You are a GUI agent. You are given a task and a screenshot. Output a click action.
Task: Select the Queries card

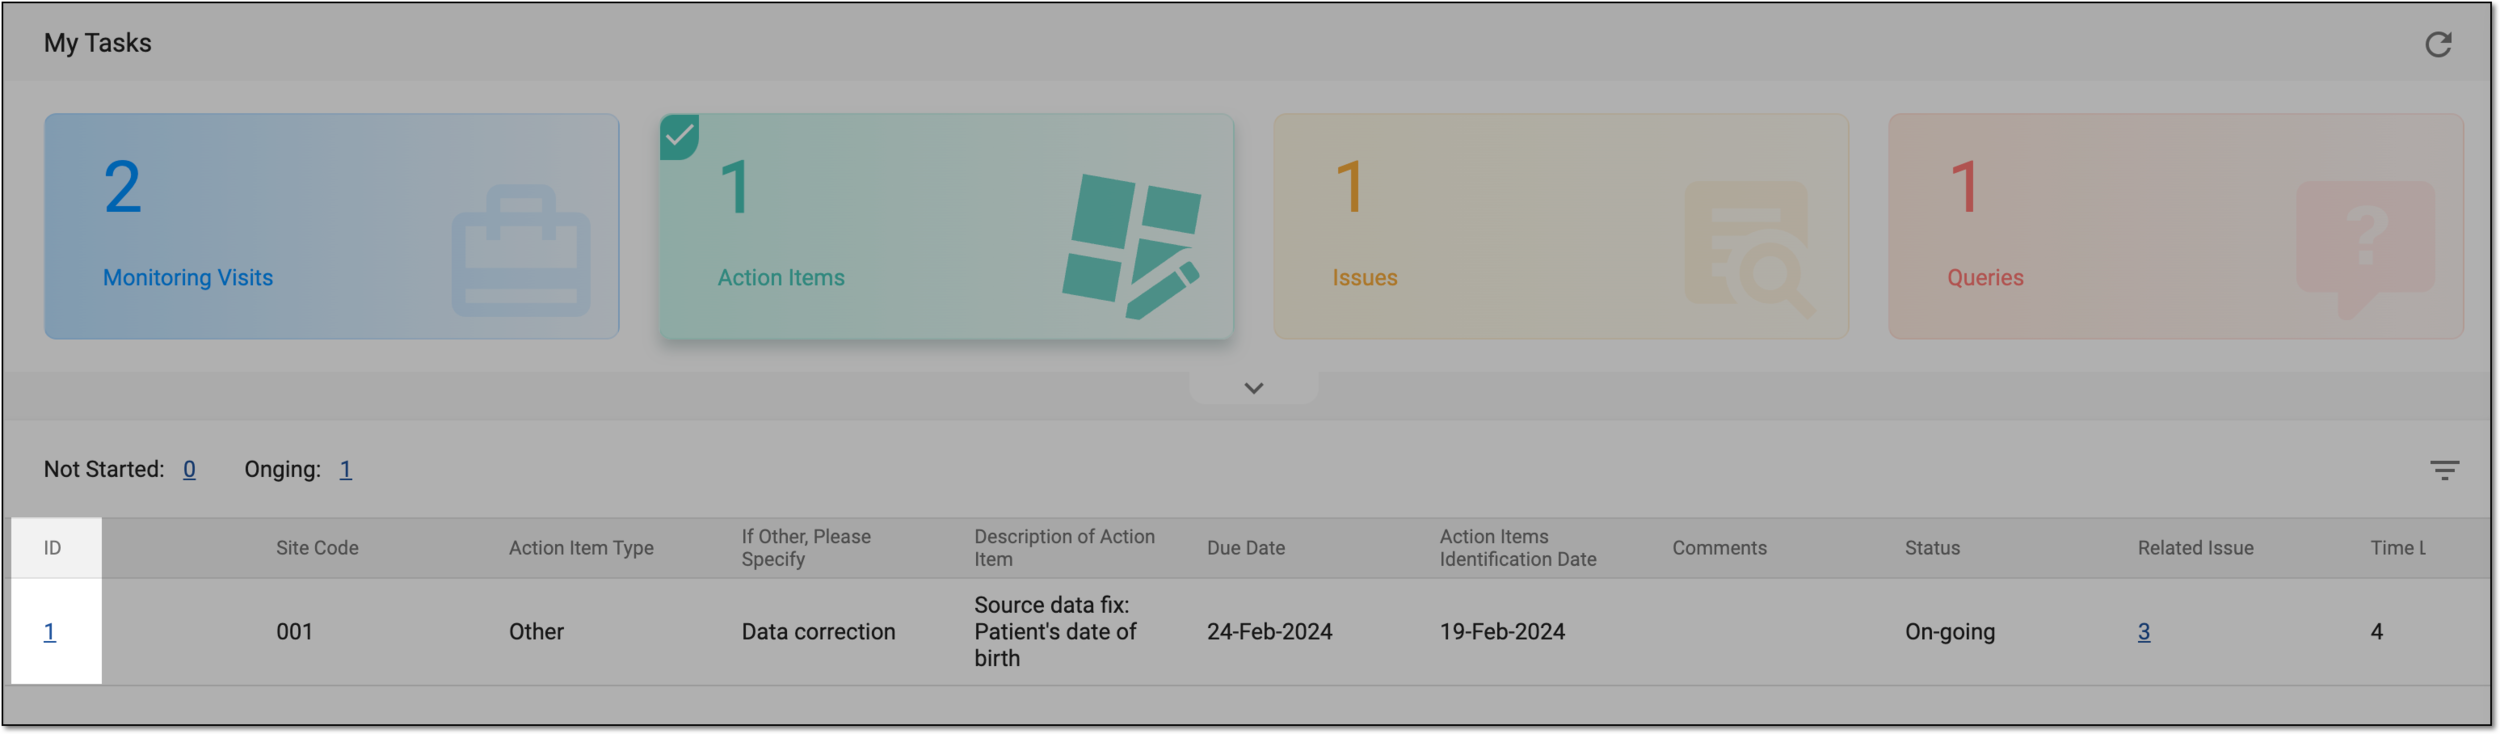coord(2175,226)
